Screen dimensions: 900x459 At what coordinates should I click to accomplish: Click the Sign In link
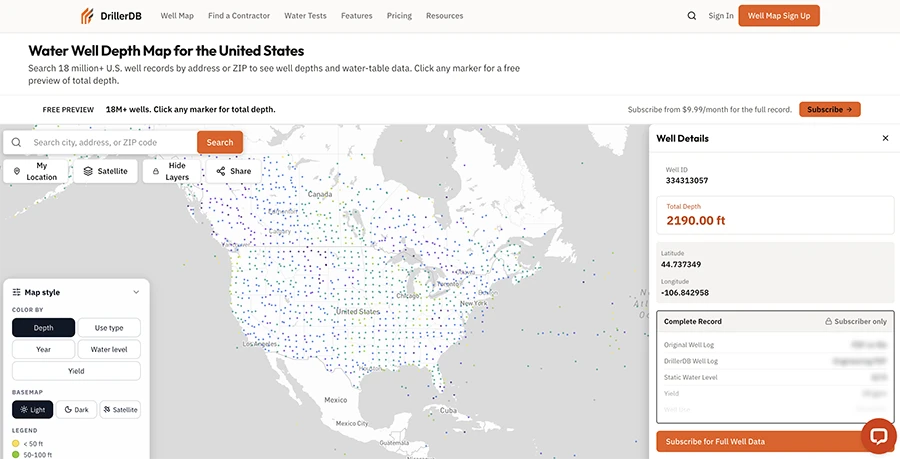click(x=721, y=16)
